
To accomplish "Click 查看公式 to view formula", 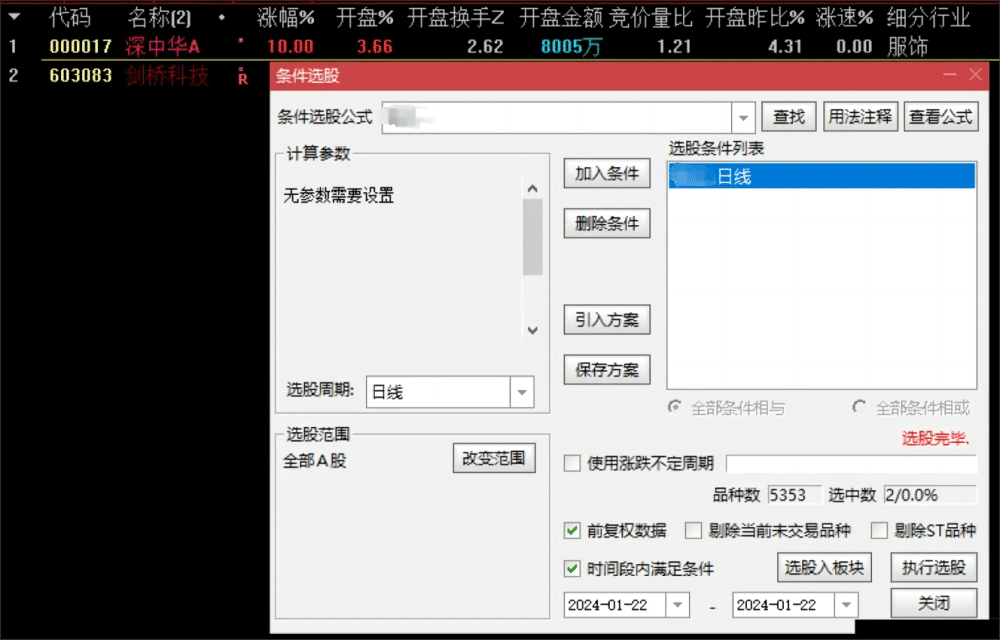I will [941, 117].
